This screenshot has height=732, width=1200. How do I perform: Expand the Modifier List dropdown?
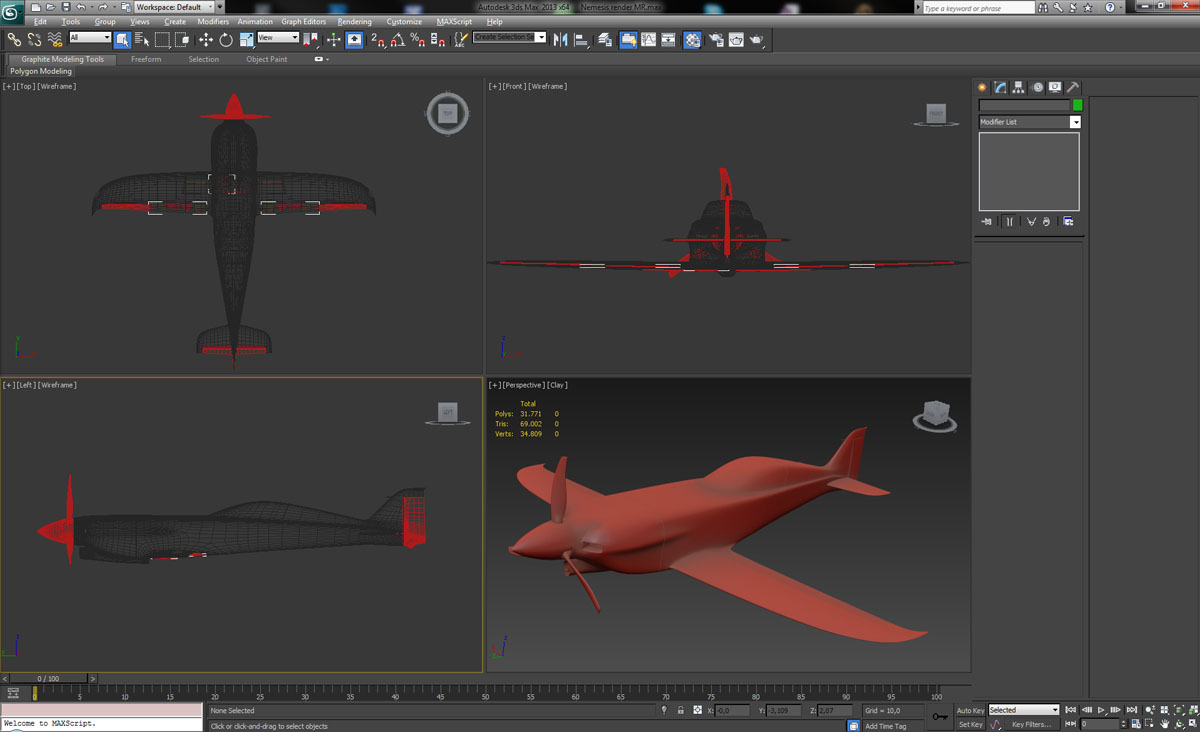(1075, 122)
